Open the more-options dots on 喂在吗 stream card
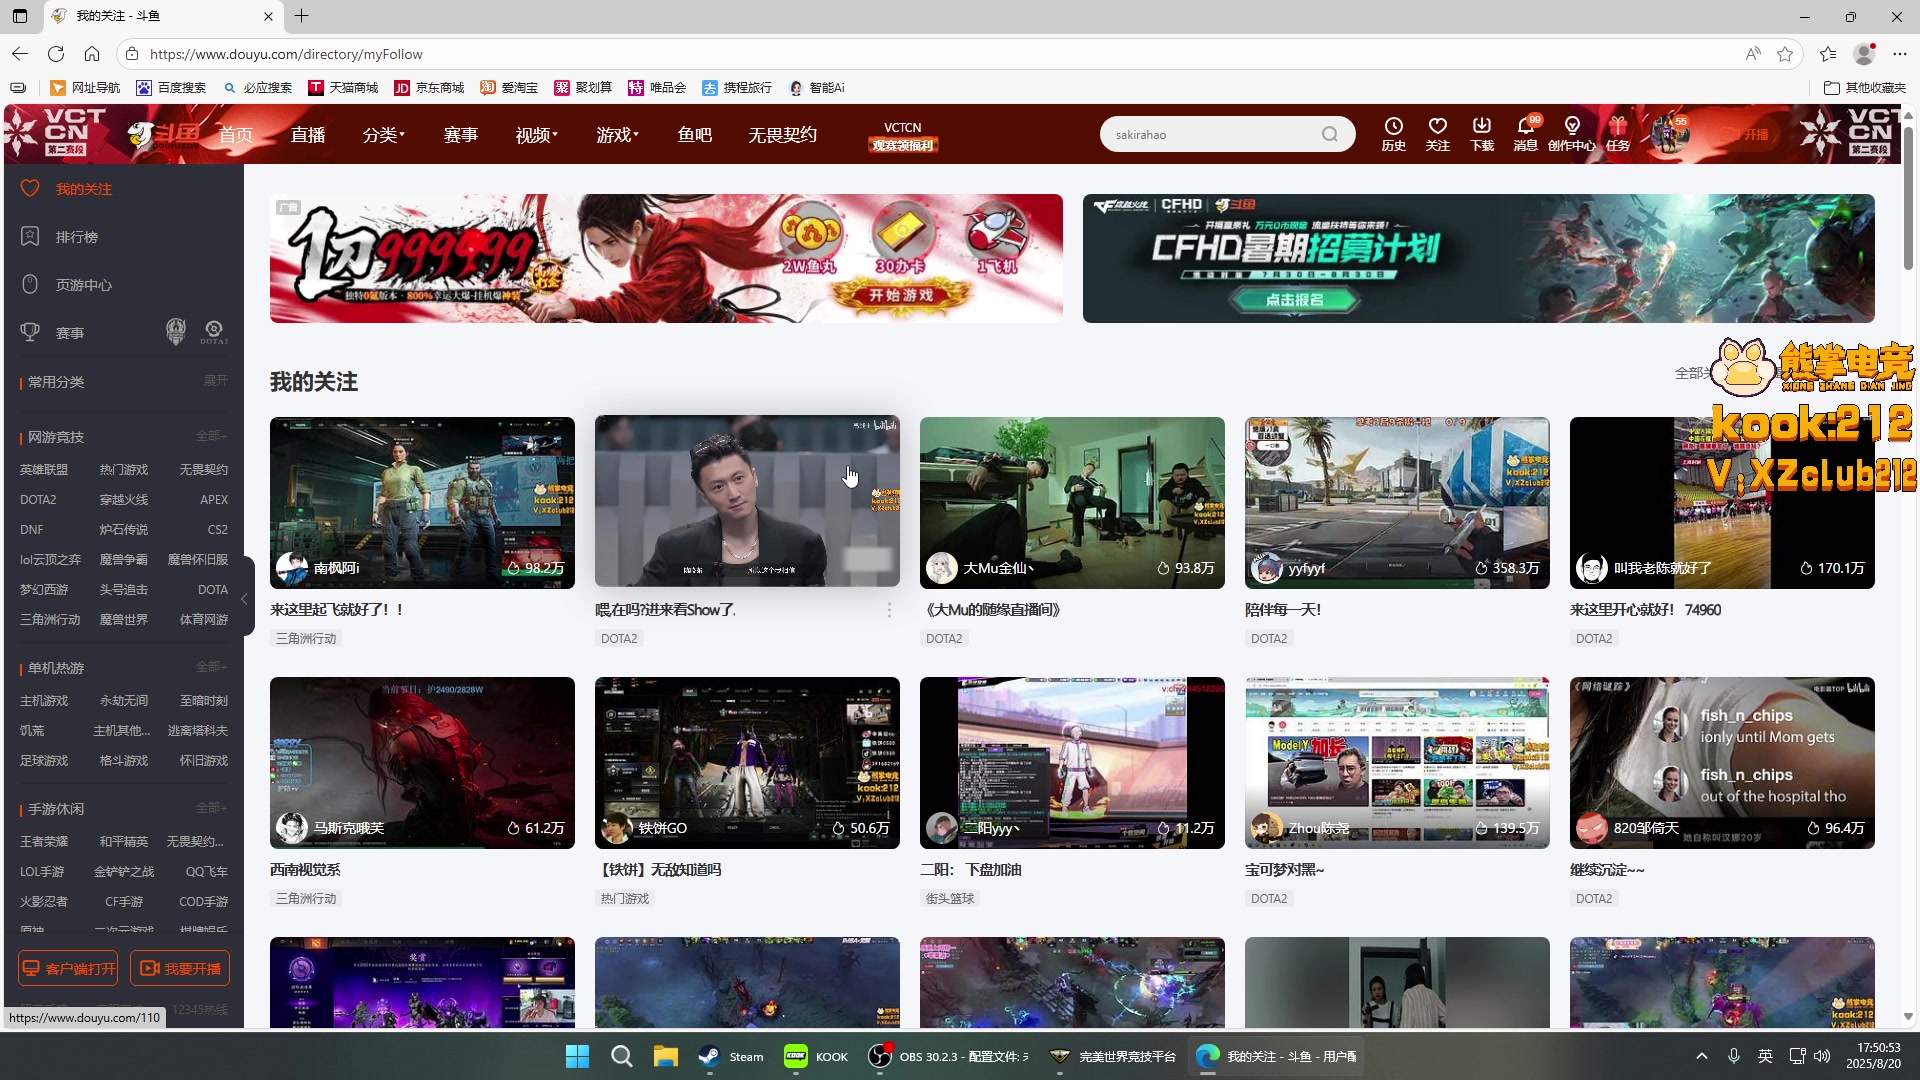1920x1080 pixels. [889, 610]
